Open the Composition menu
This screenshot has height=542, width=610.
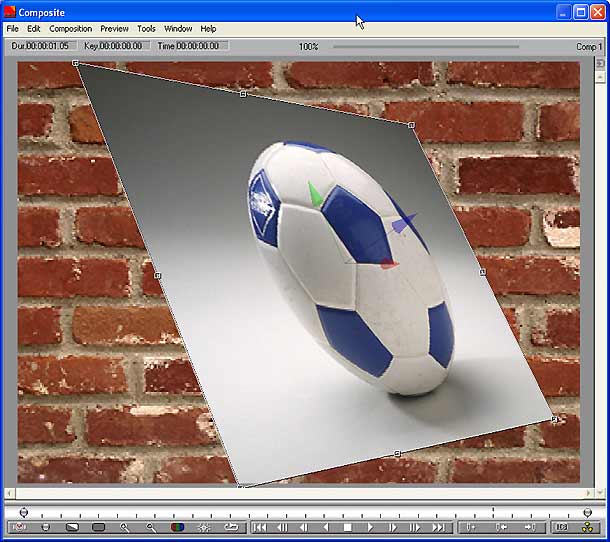pyautogui.click(x=70, y=29)
